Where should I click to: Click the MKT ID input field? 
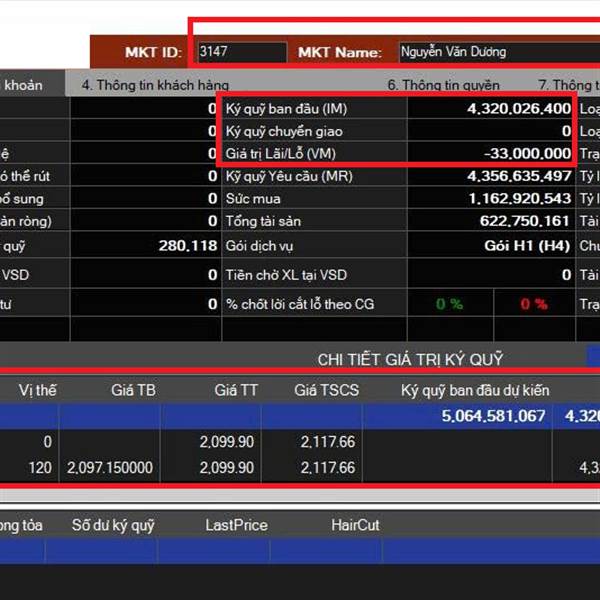tap(241, 52)
